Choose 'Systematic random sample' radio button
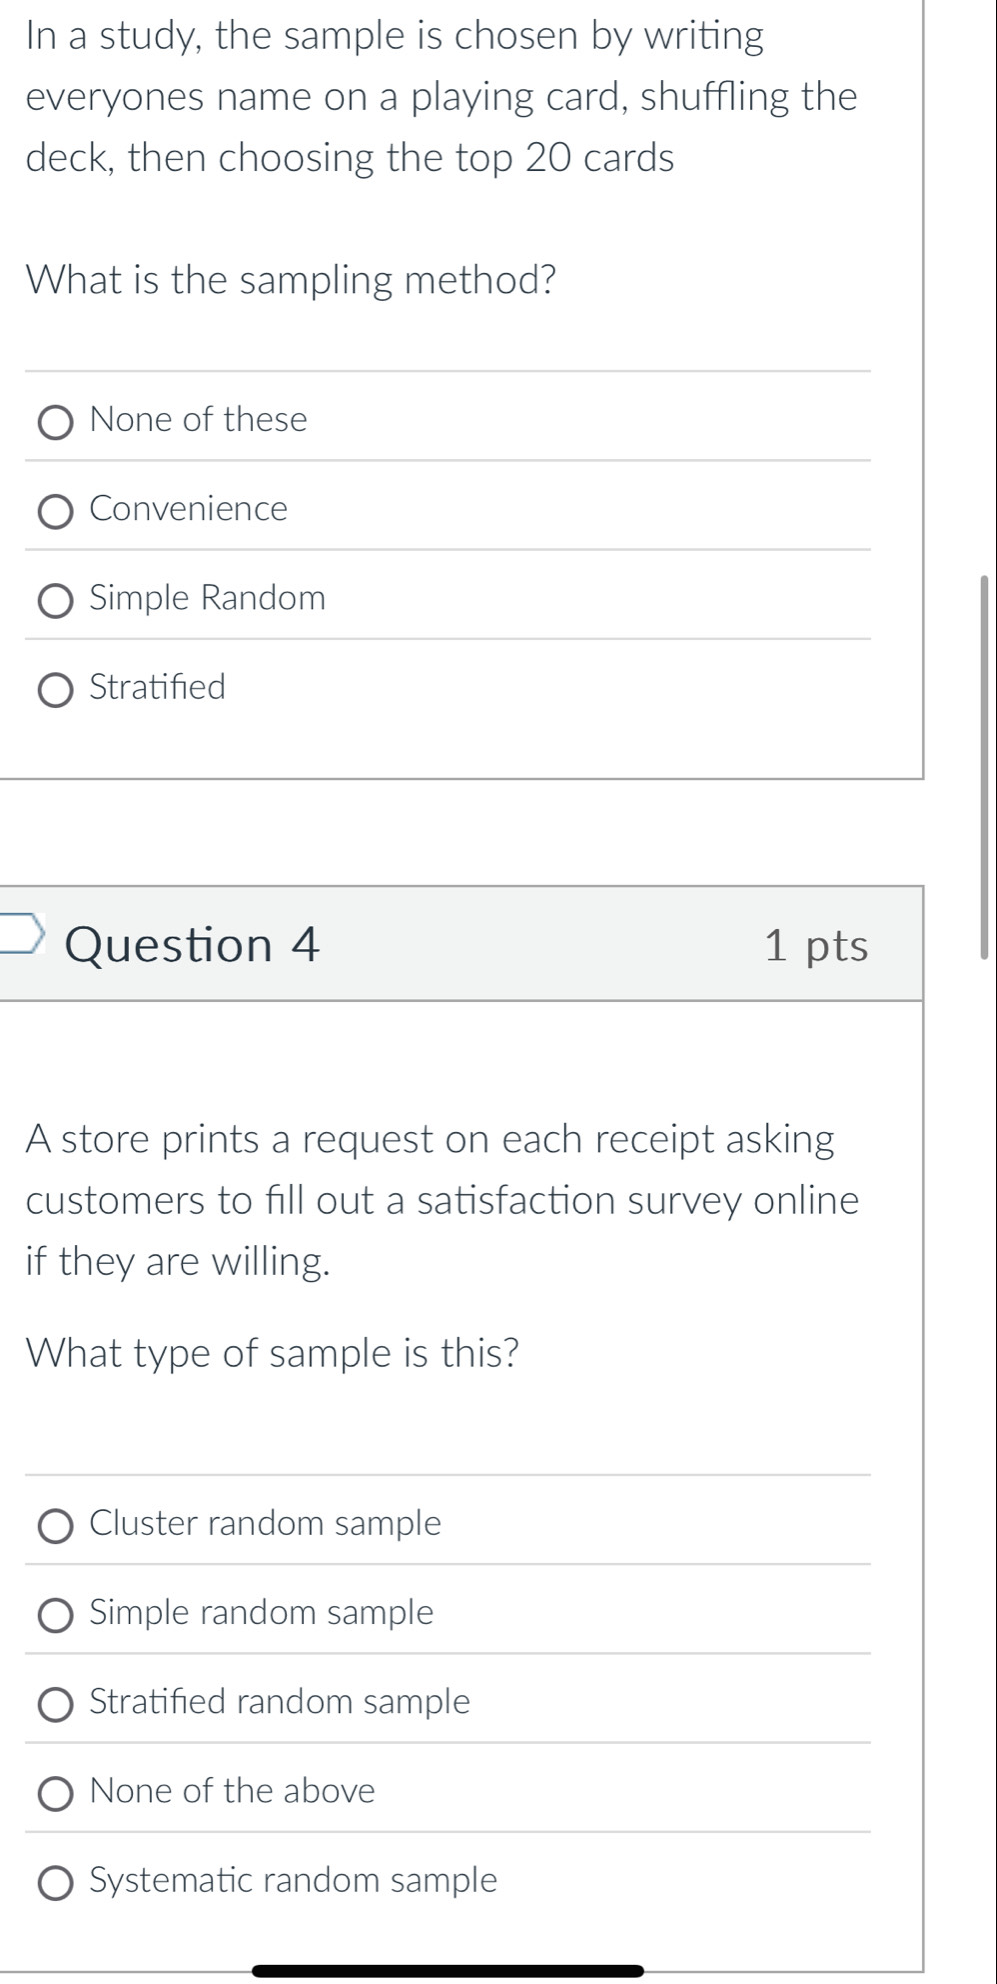 tap(56, 1883)
